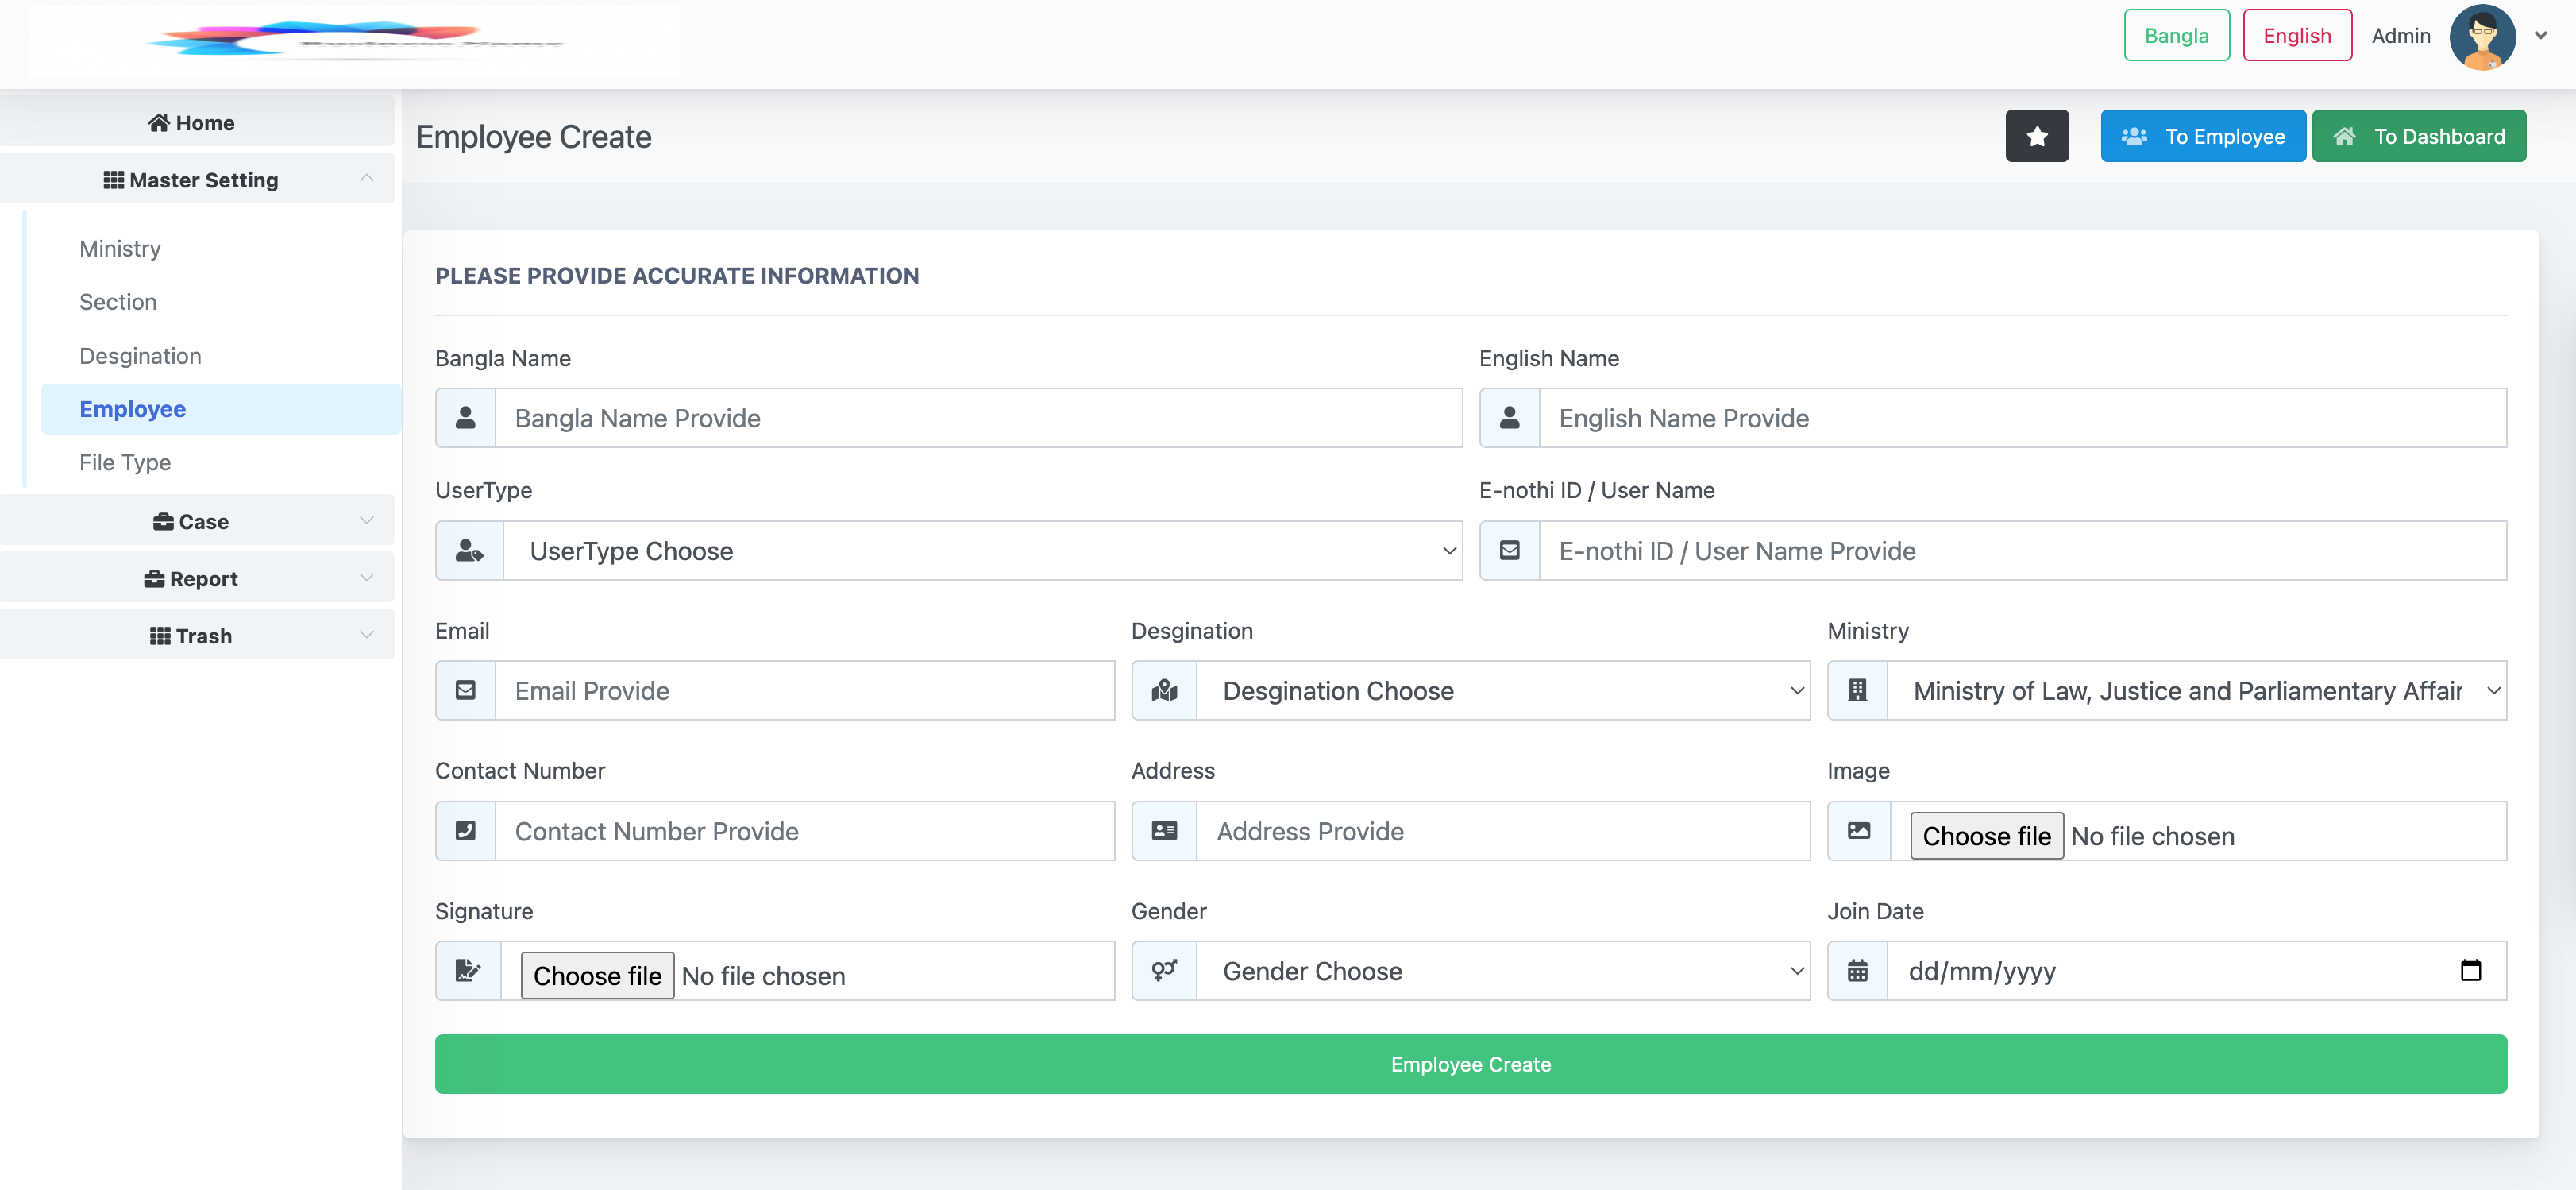2576x1190 pixels.
Task: Open calendar picker in Join Date field
Action: pyautogui.click(x=2470, y=970)
